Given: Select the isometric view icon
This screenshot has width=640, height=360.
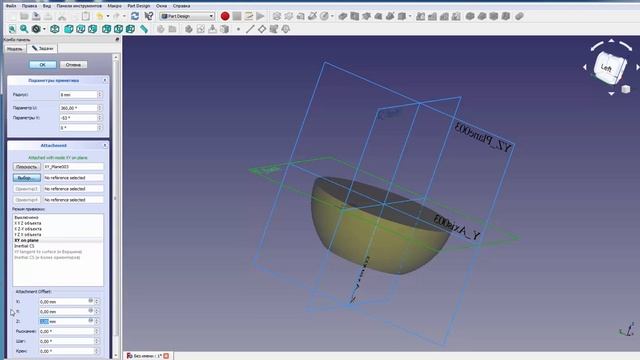Looking at the screenshot, I should pyautogui.click(x=55, y=29).
